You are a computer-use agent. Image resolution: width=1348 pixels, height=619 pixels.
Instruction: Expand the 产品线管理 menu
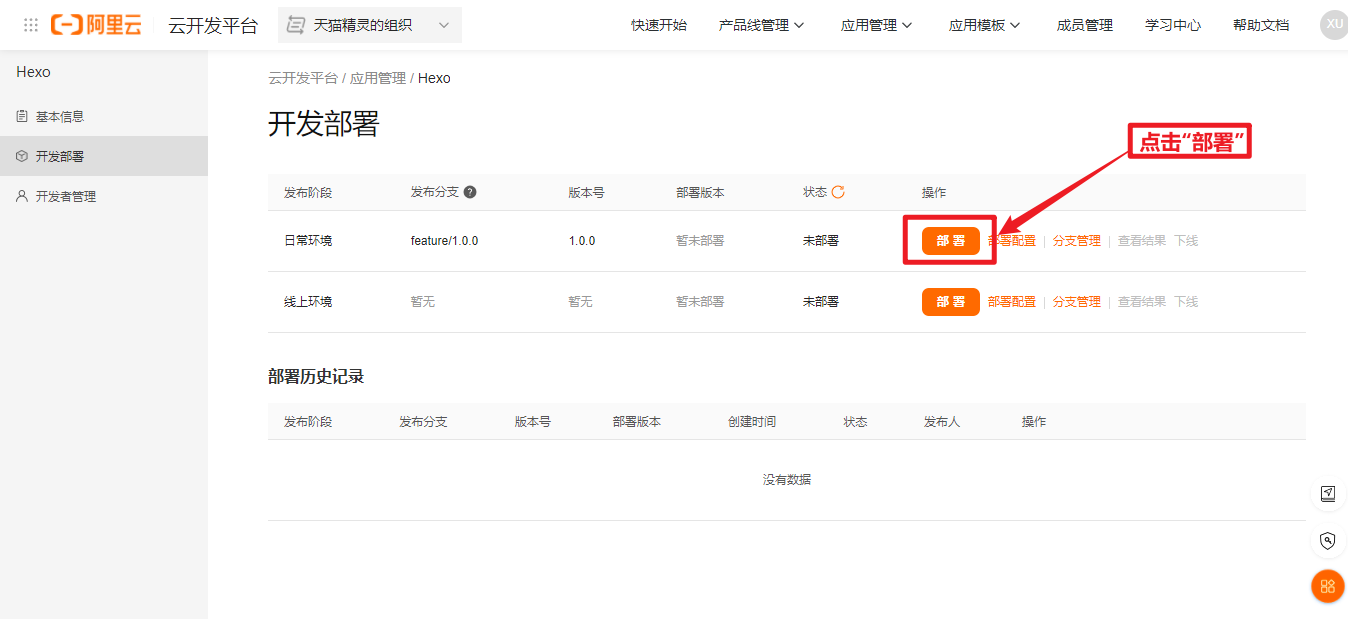point(762,25)
